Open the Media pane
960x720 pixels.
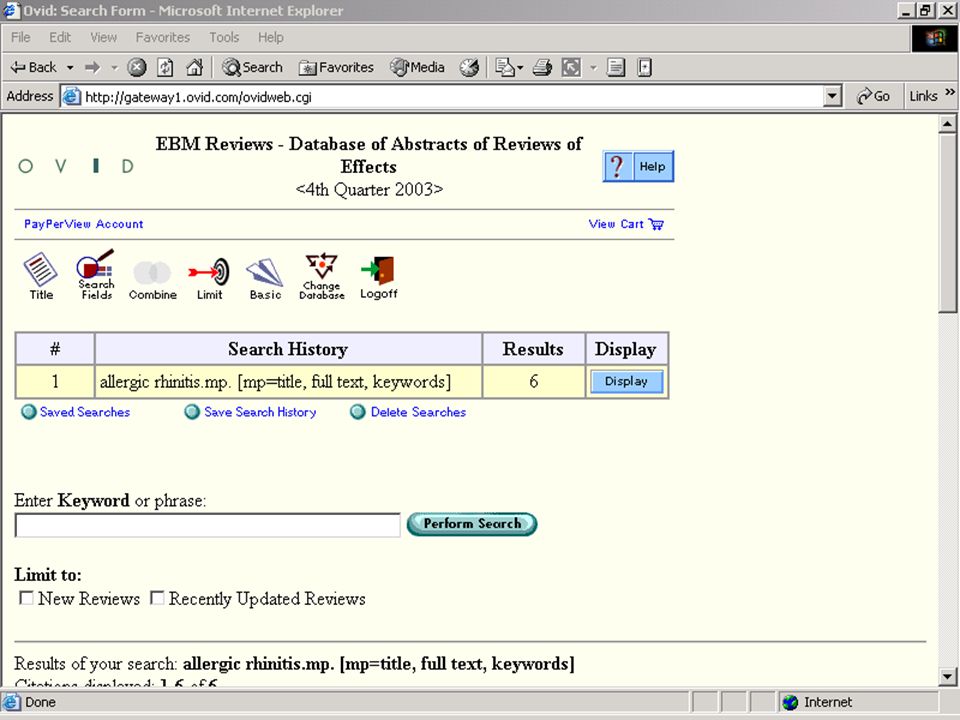click(x=417, y=67)
